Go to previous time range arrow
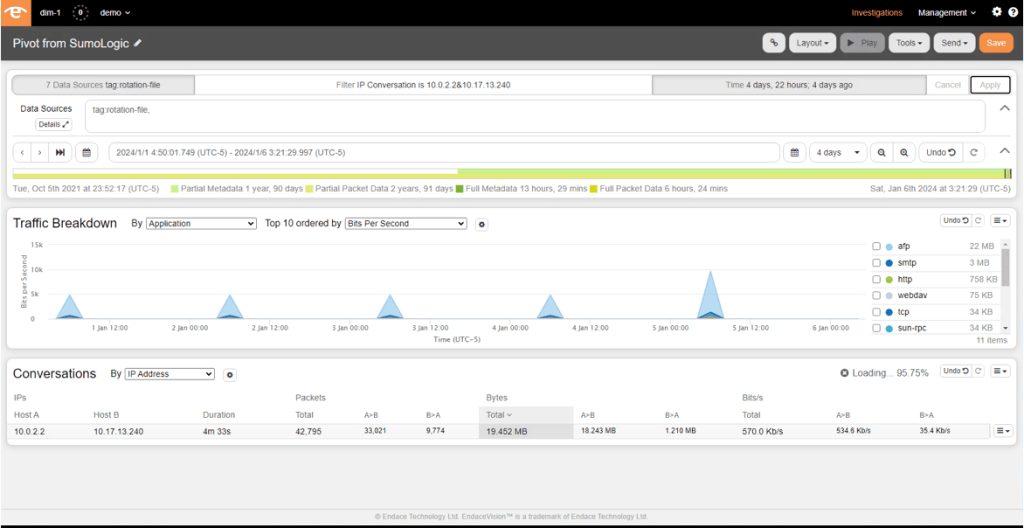The height and width of the screenshot is (528, 1024). [22, 152]
